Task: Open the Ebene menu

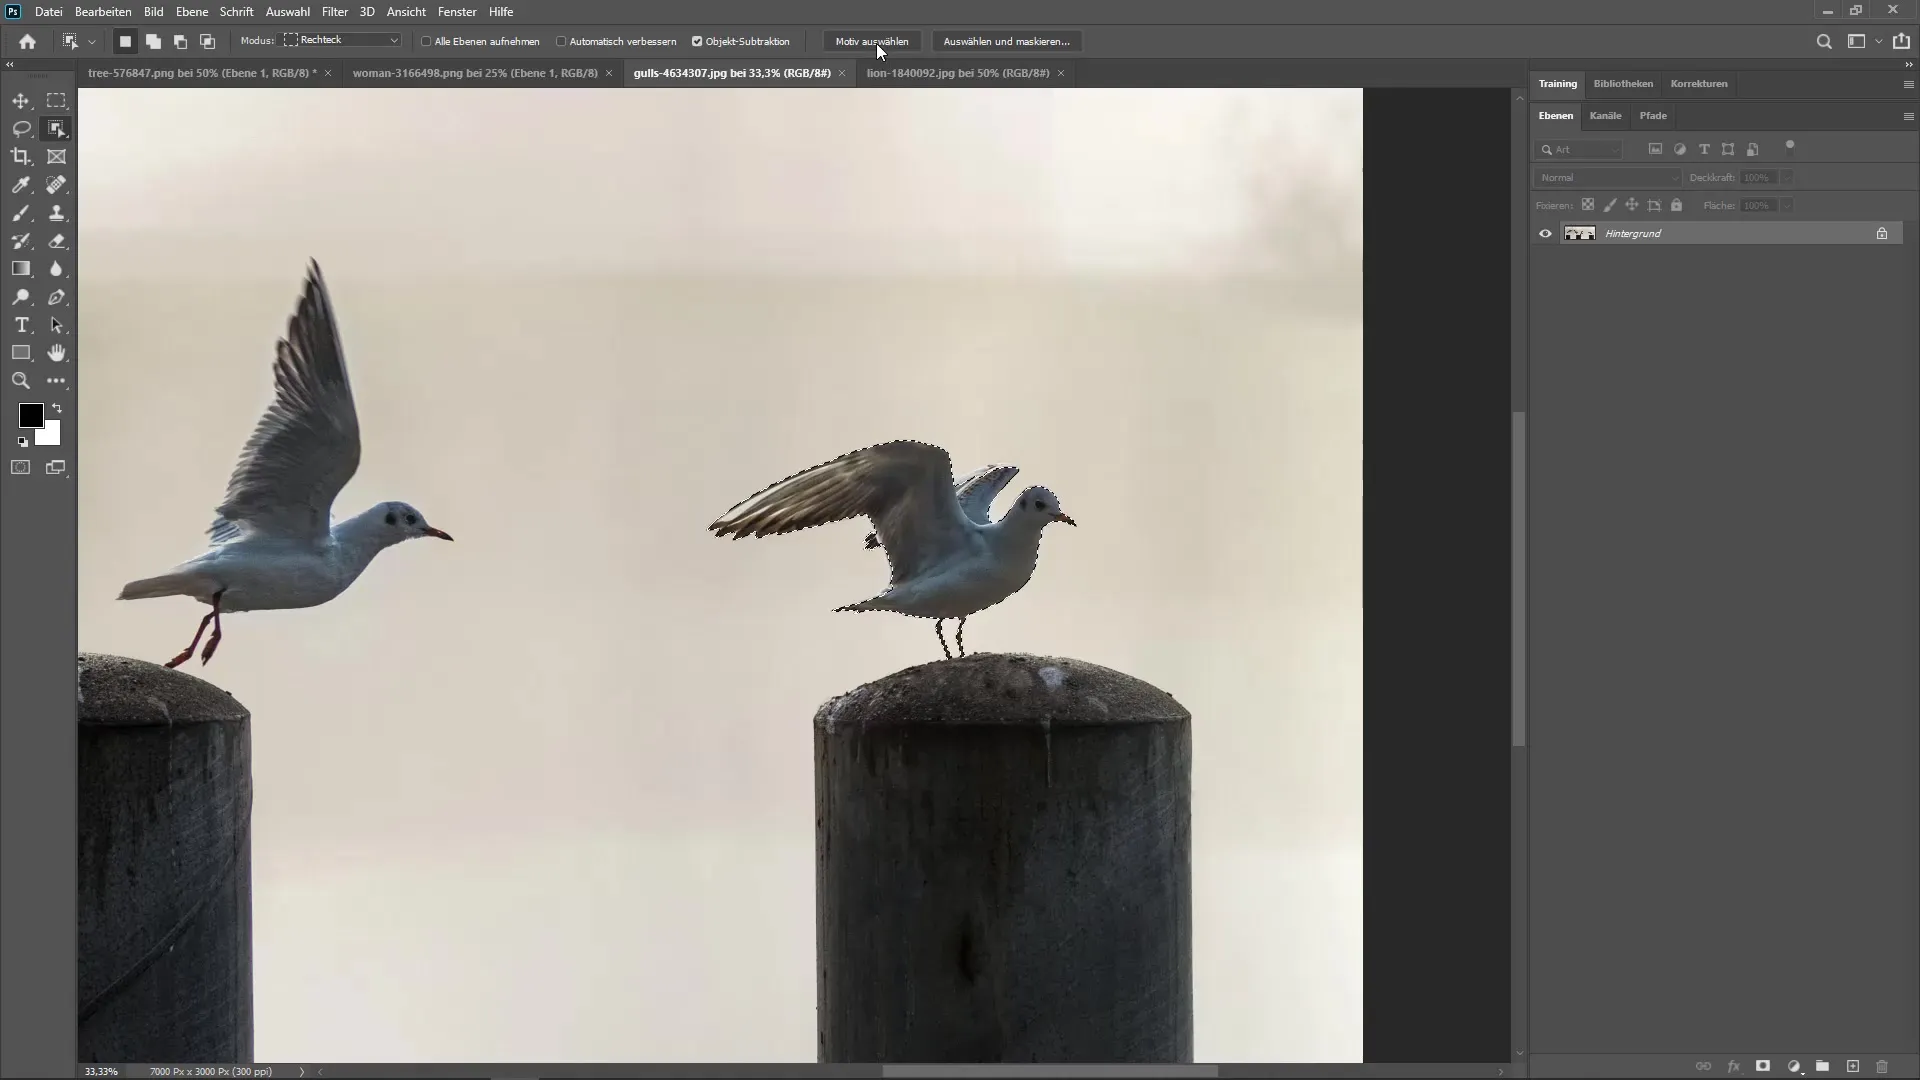Action: pyautogui.click(x=192, y=12)
